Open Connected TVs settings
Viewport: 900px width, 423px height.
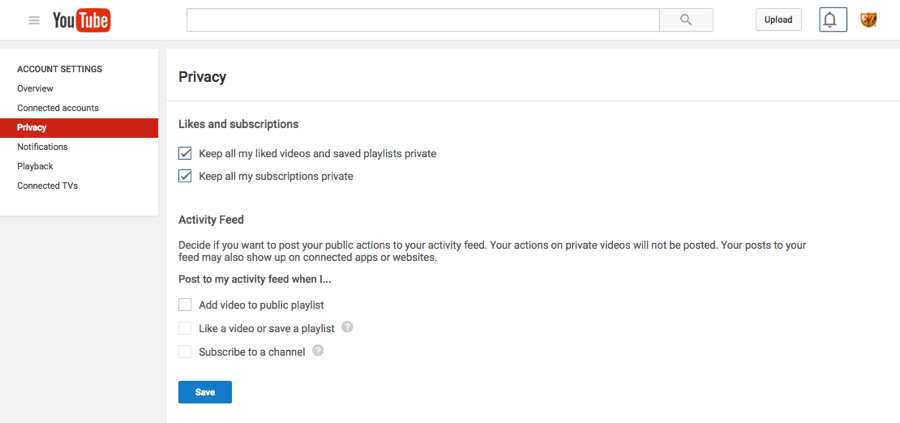coord(47,186)
